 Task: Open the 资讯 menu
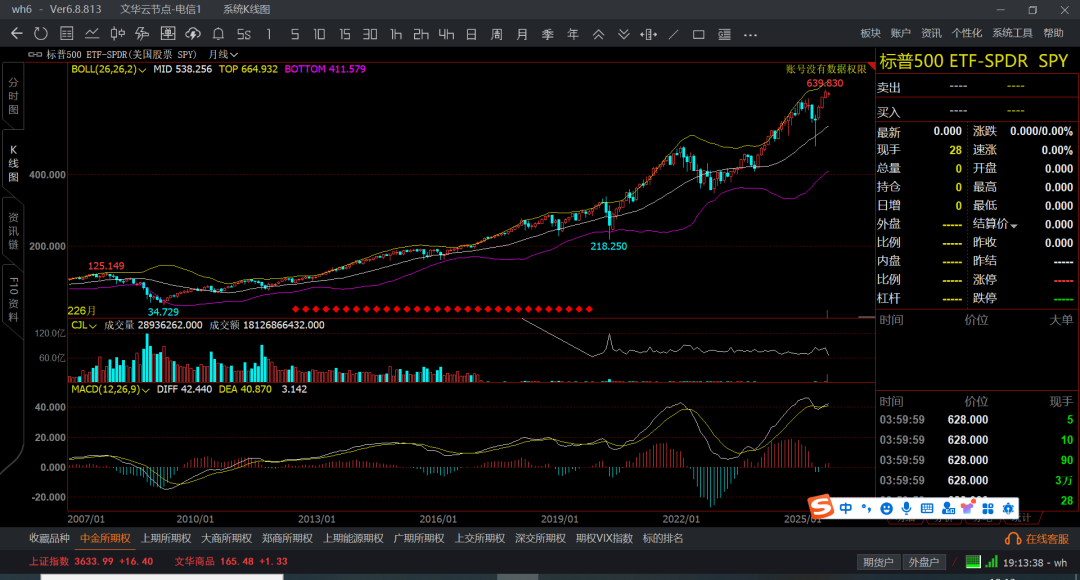coord(931,33)
